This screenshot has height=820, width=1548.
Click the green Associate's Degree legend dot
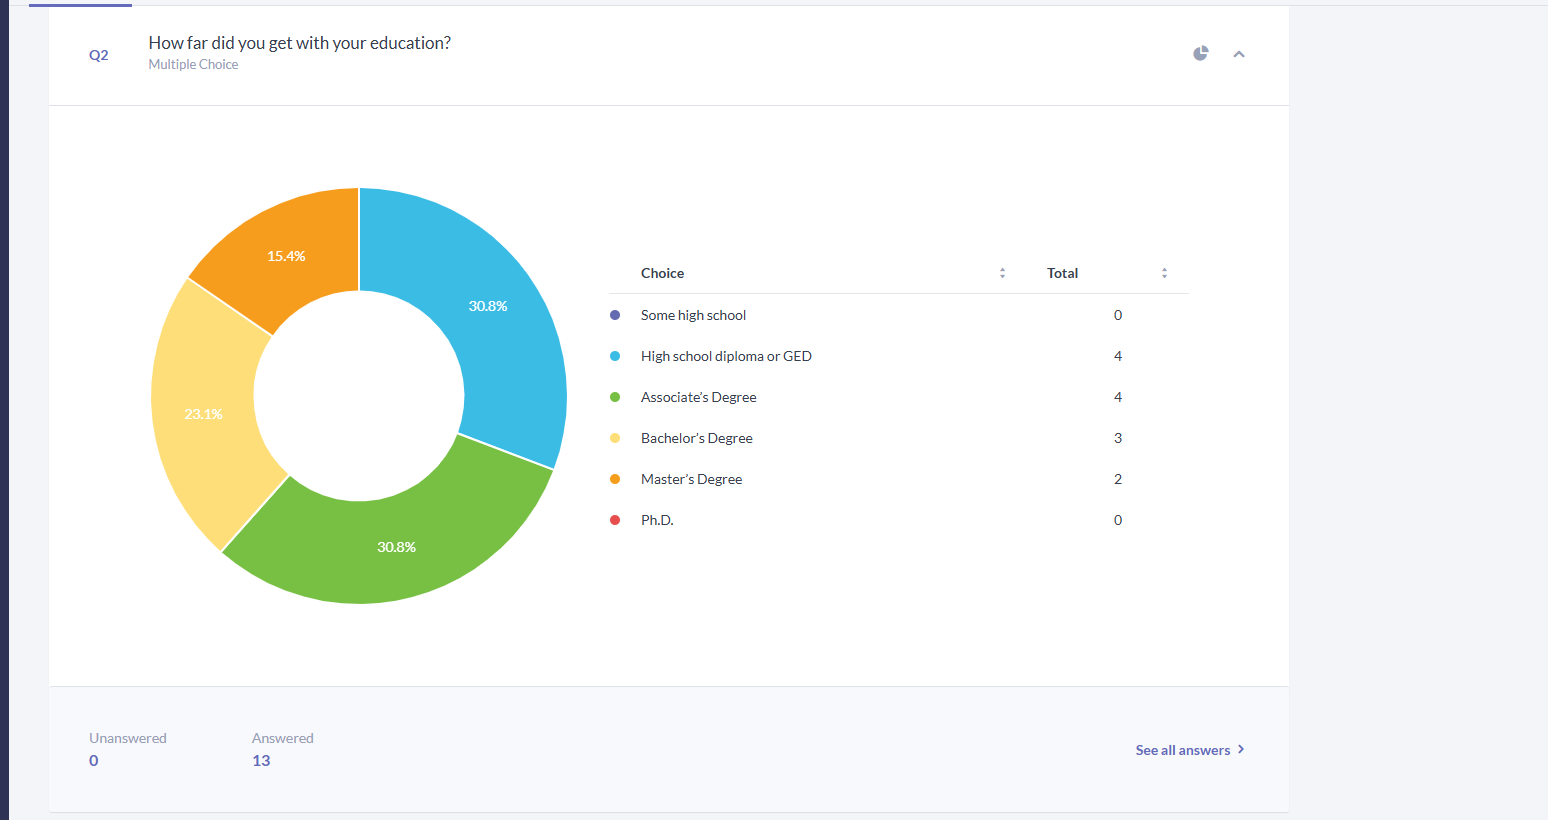pos(615,397)
